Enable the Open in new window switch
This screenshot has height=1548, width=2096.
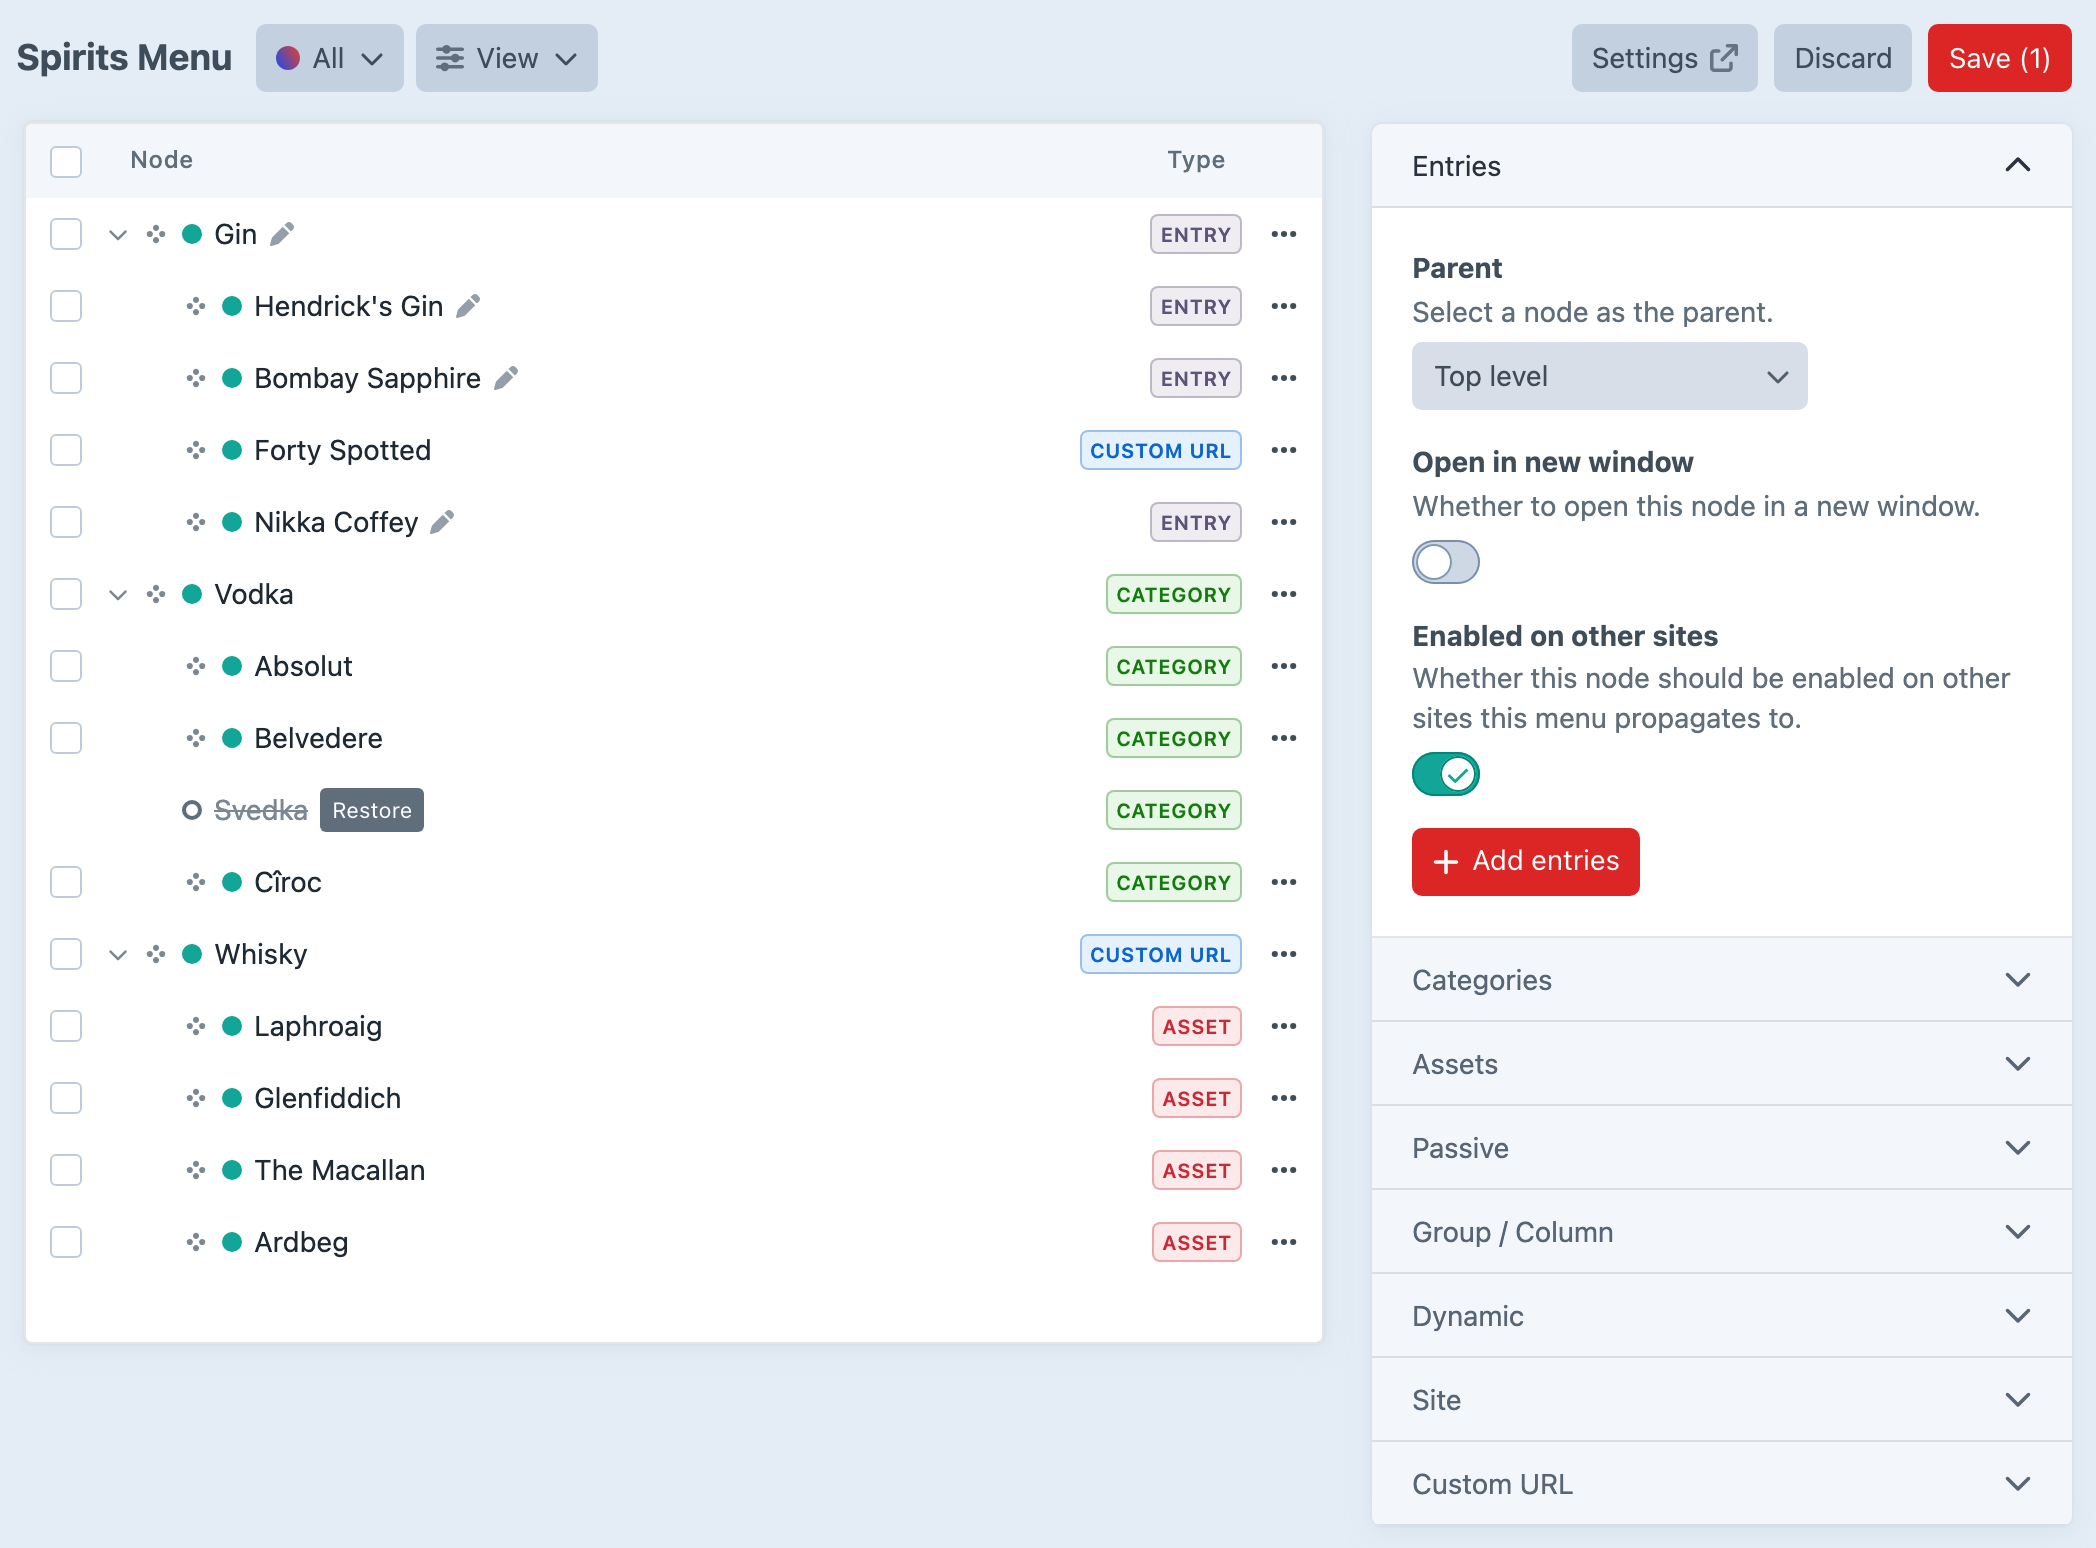[1446, 562]
